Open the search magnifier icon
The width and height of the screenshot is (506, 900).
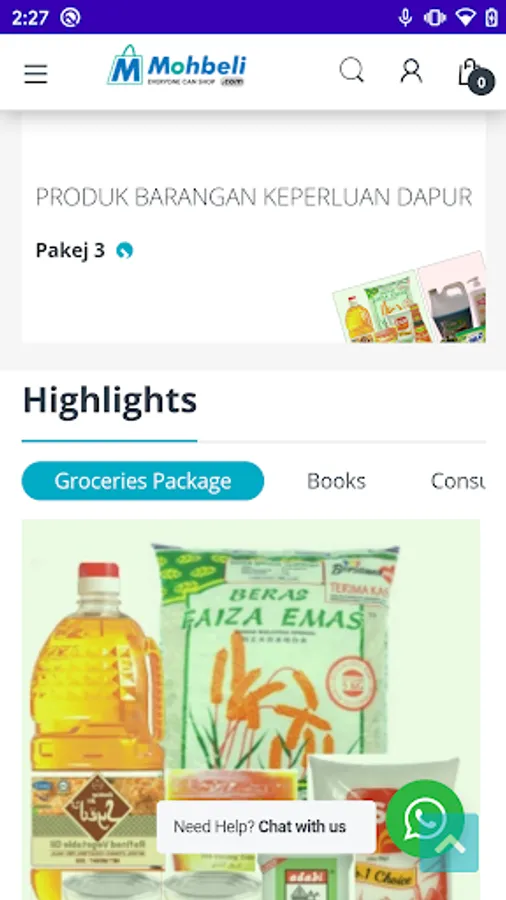coord(352,71)
